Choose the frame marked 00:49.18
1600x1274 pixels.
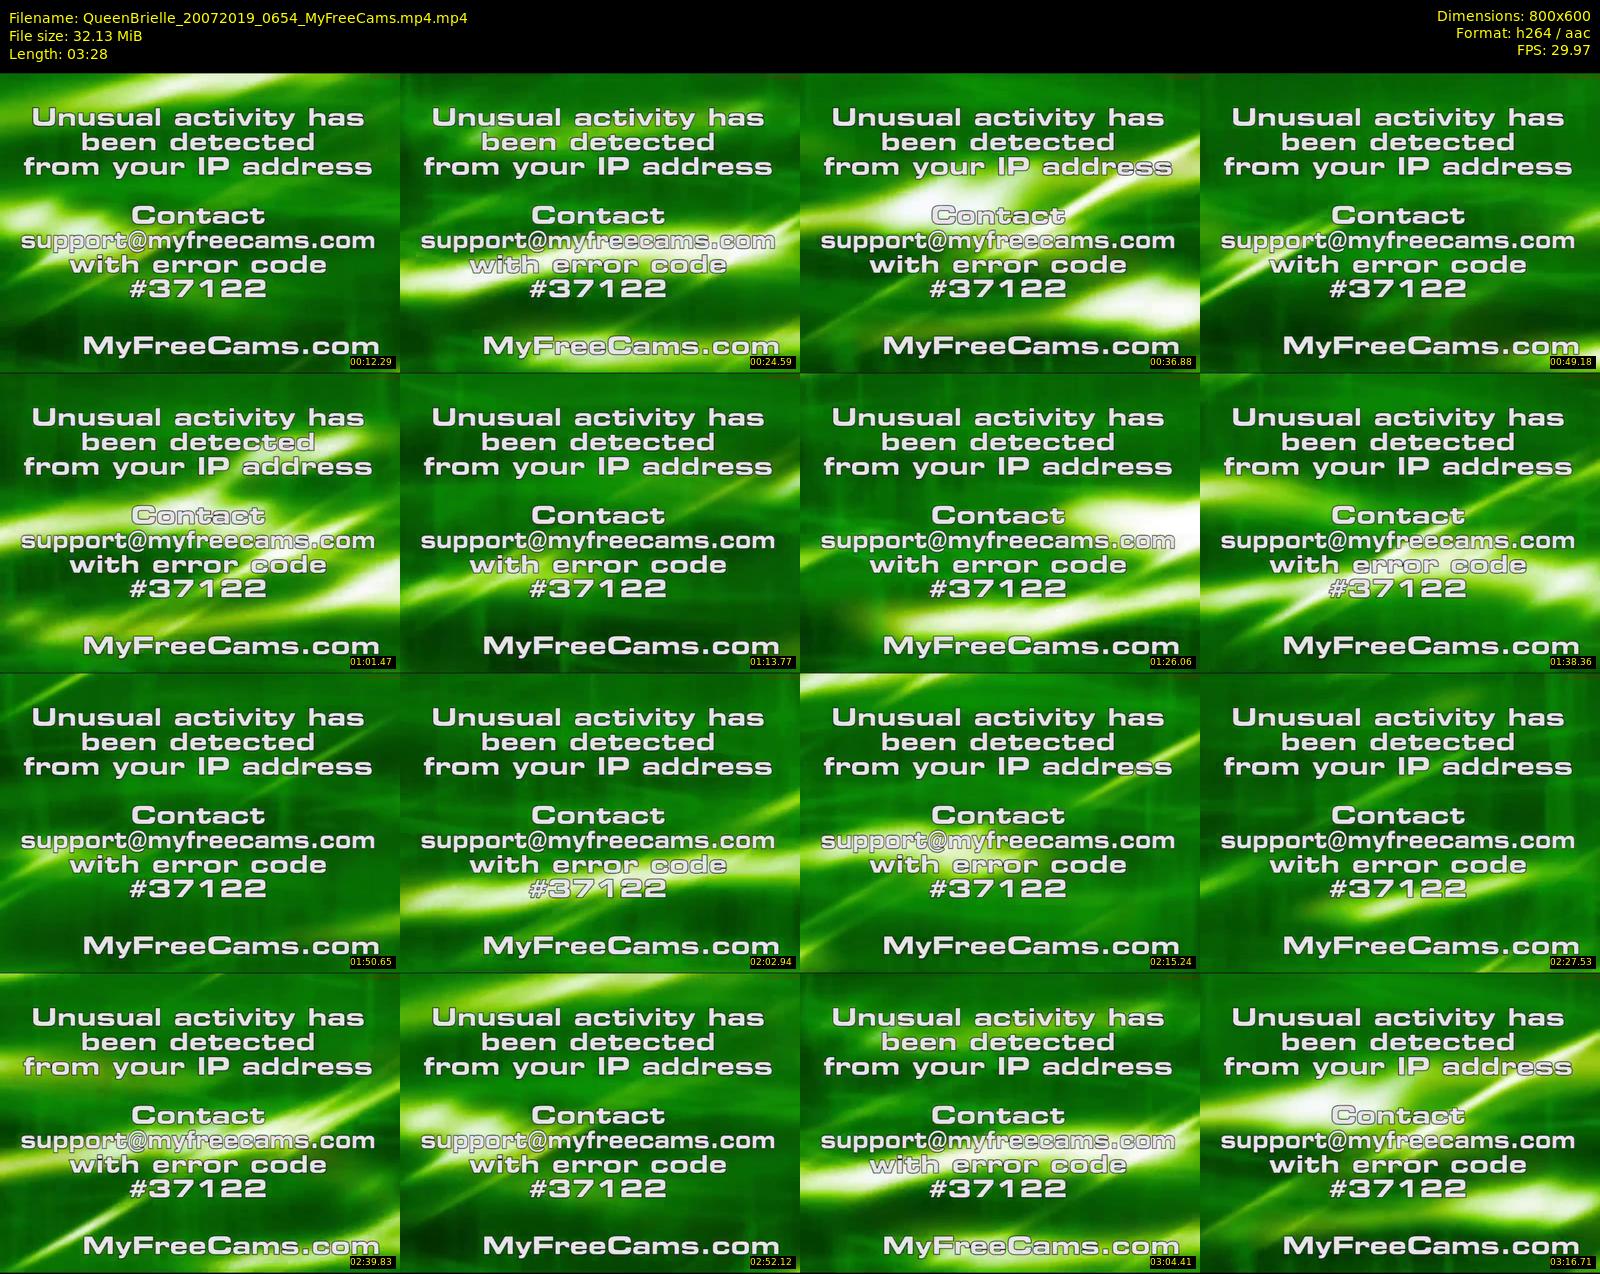pos(1400,223)
